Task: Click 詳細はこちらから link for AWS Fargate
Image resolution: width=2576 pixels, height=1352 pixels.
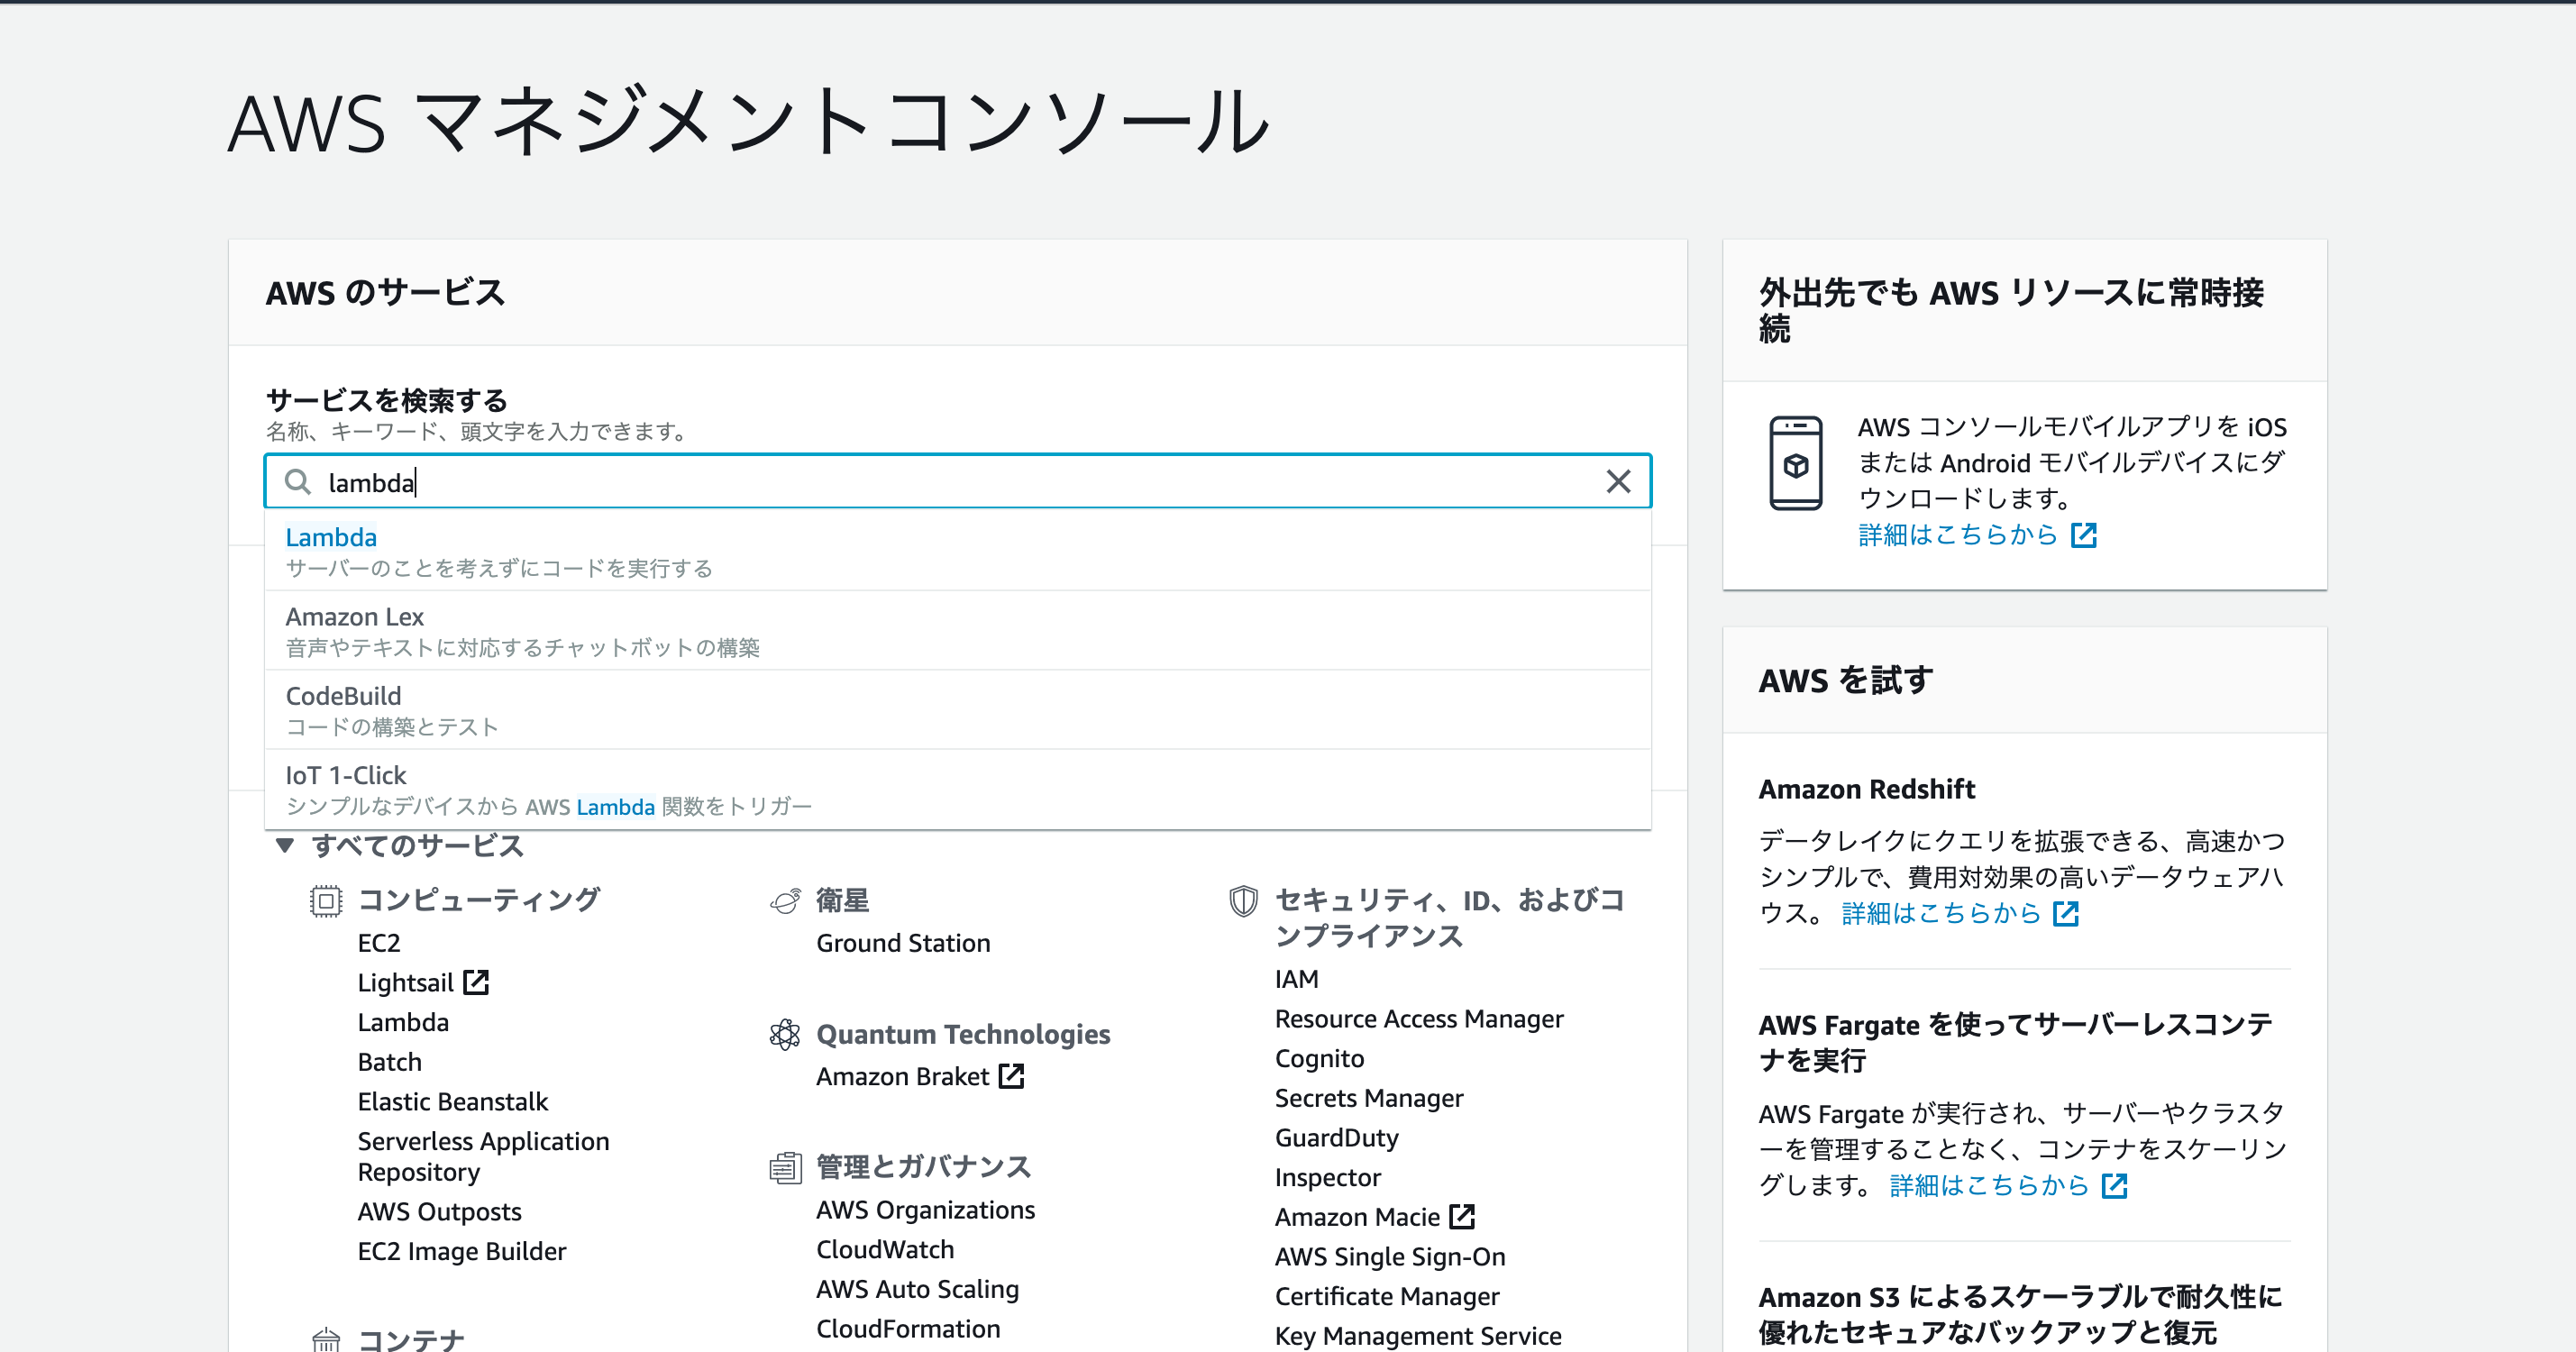Action: point(1989,1186)
